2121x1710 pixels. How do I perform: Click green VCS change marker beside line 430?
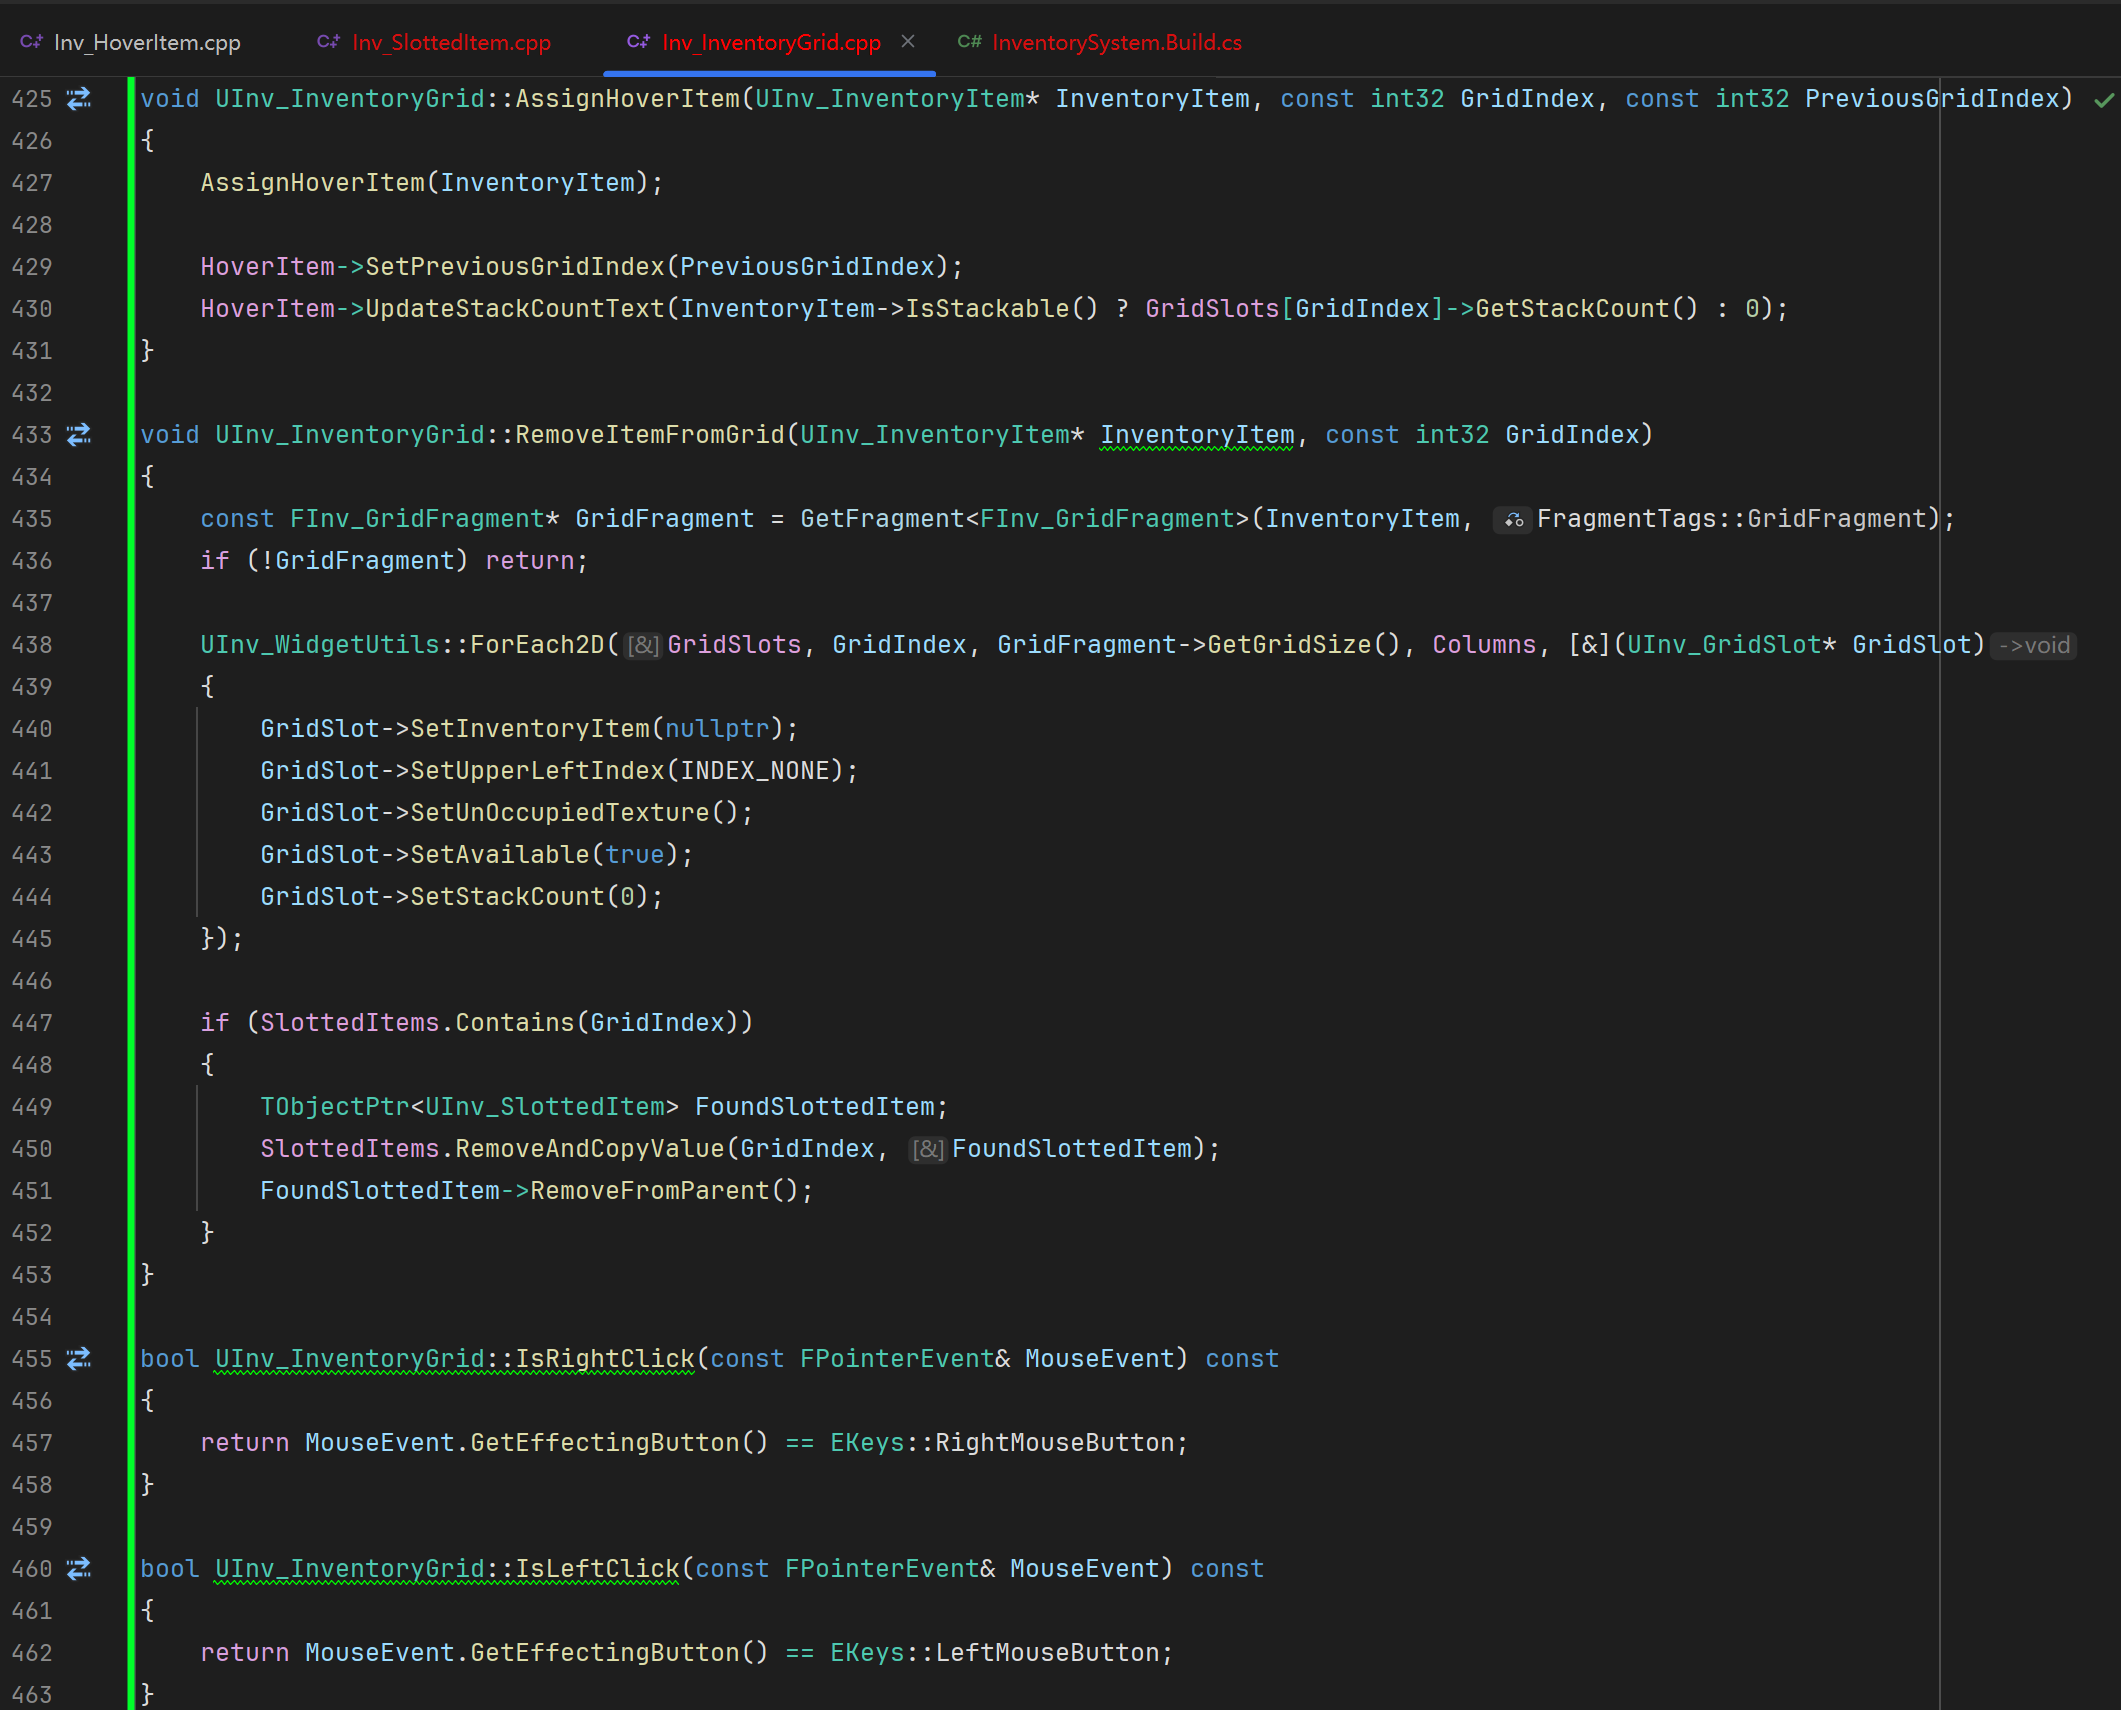click(x=131, y=309)
